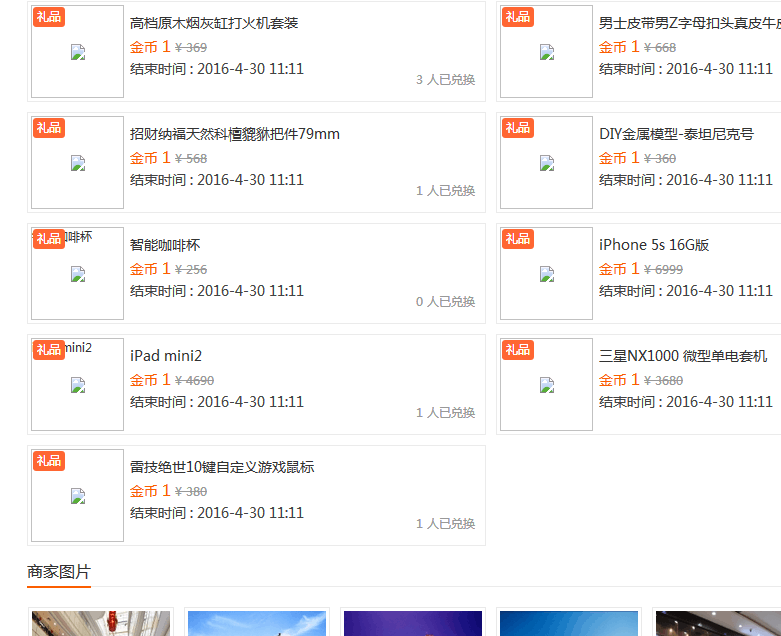Open product image of 智能咖啡杯

click(x=78, y=274)
